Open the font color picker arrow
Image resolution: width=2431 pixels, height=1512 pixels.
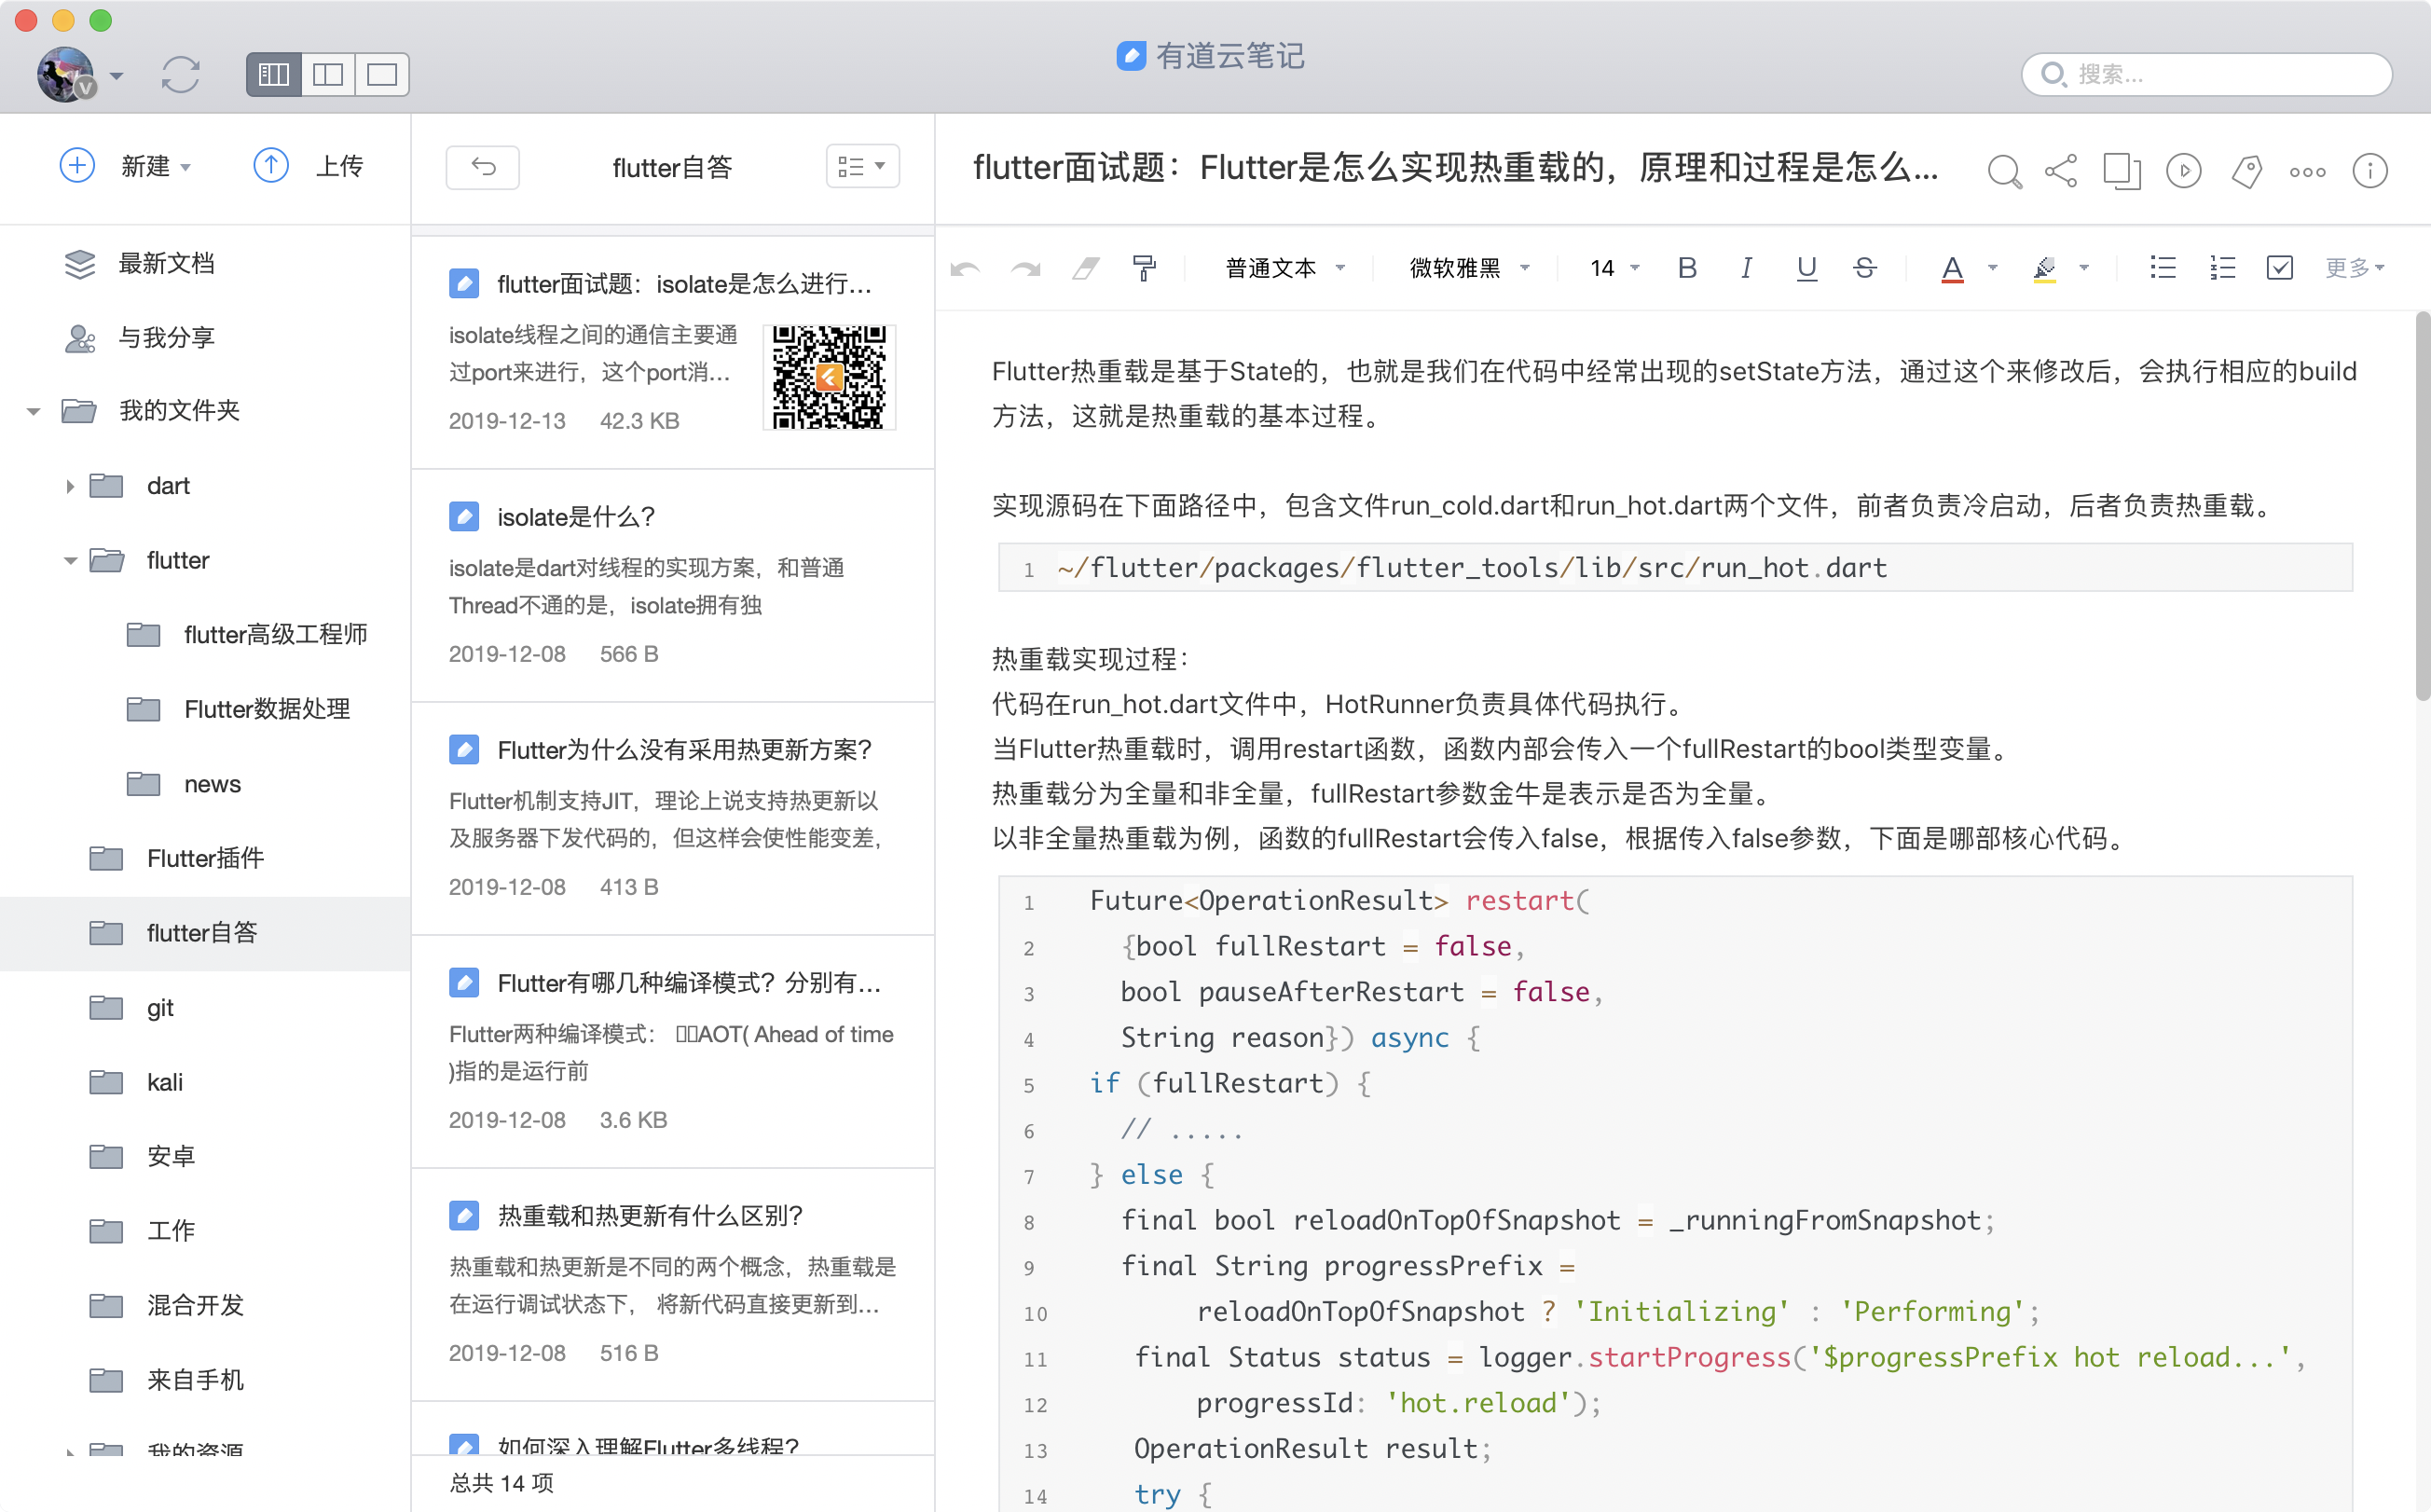[x=1992, y=268]
